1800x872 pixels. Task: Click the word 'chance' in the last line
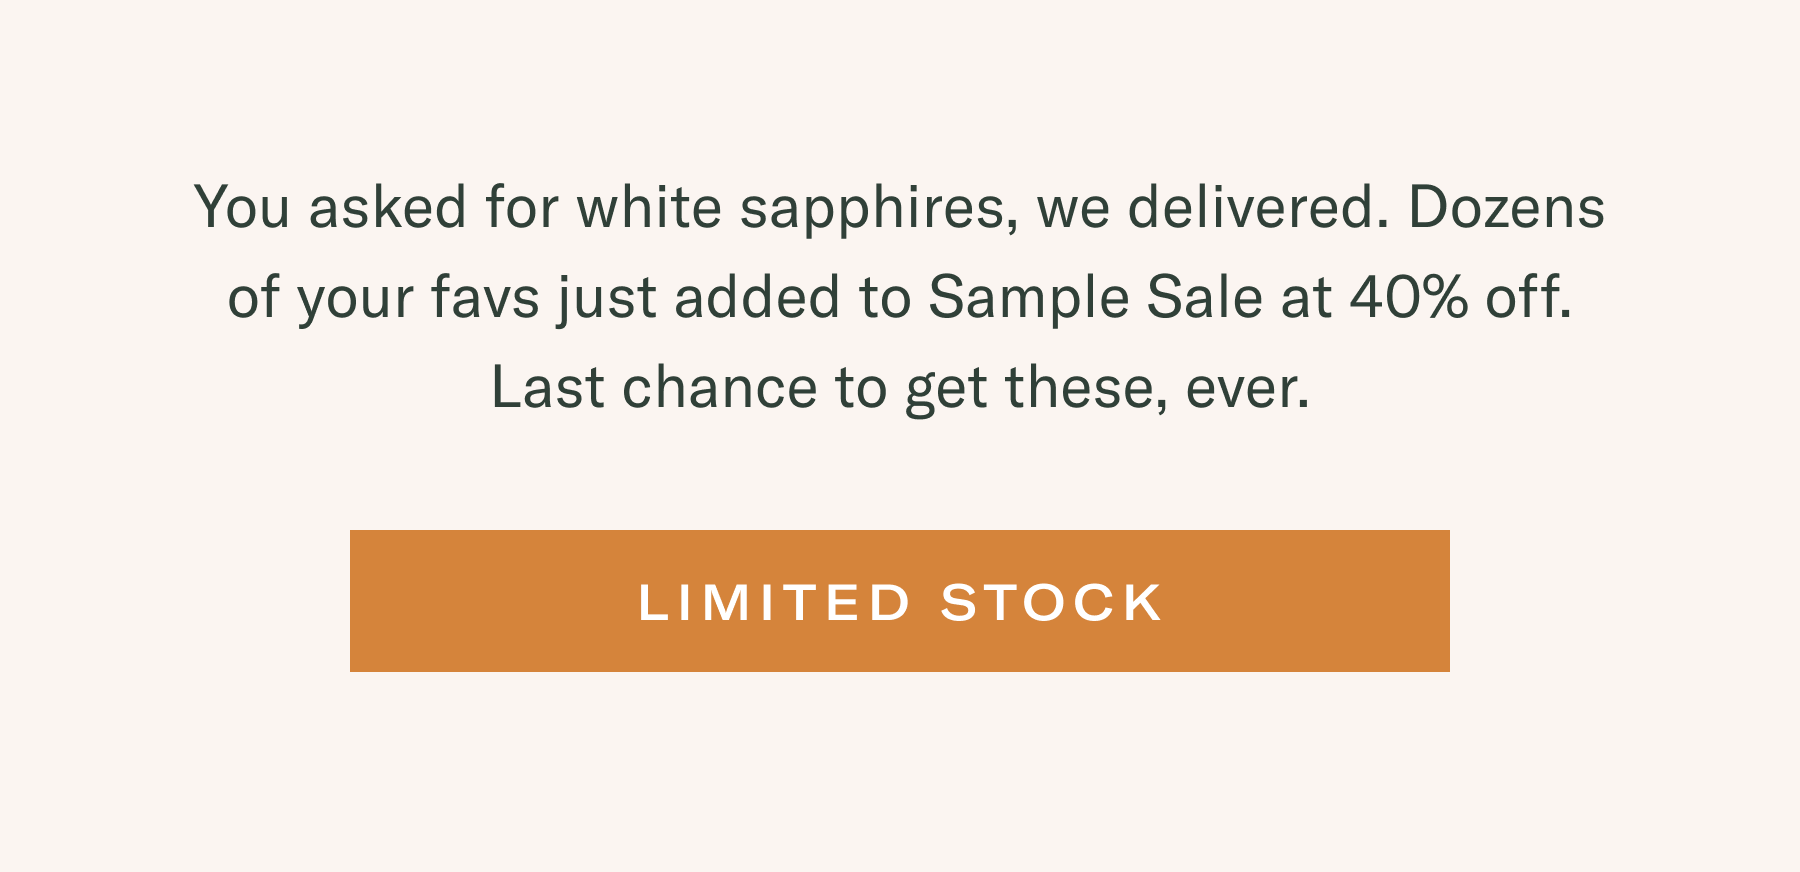(x=720, y=387)
